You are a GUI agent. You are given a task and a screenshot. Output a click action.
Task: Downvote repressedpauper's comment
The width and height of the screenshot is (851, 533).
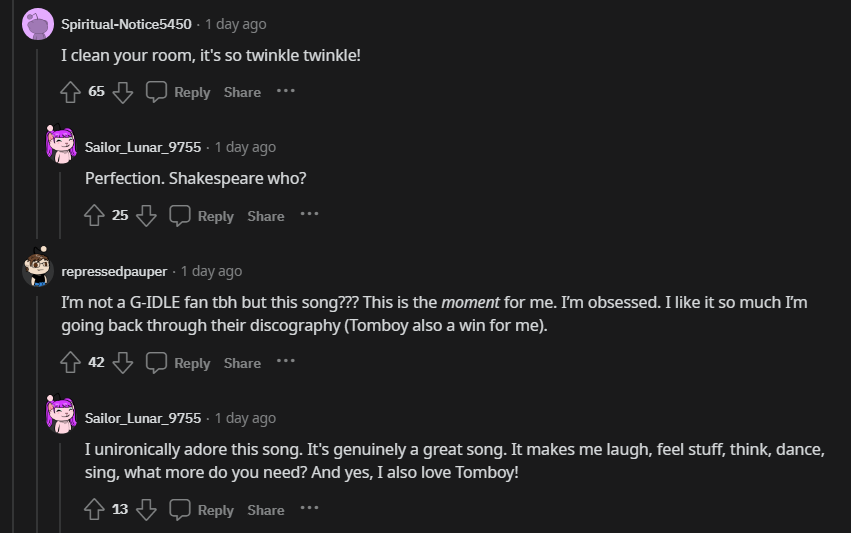coord(123,363)
